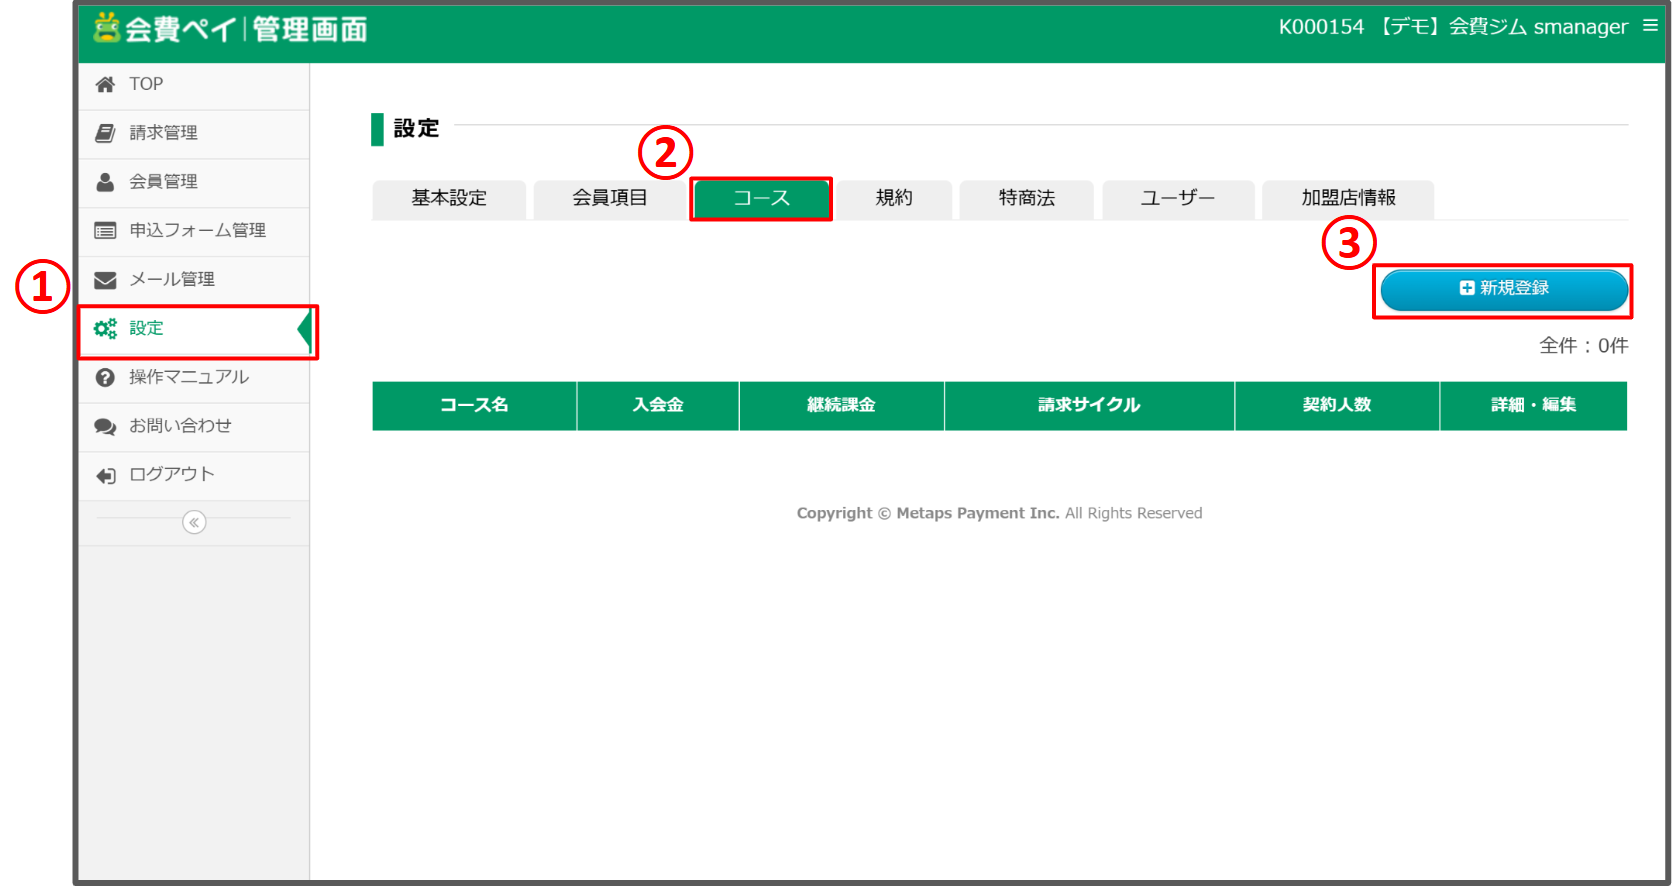Open the ユーザー tab
1672x889 pixels.
(1178, 199)
